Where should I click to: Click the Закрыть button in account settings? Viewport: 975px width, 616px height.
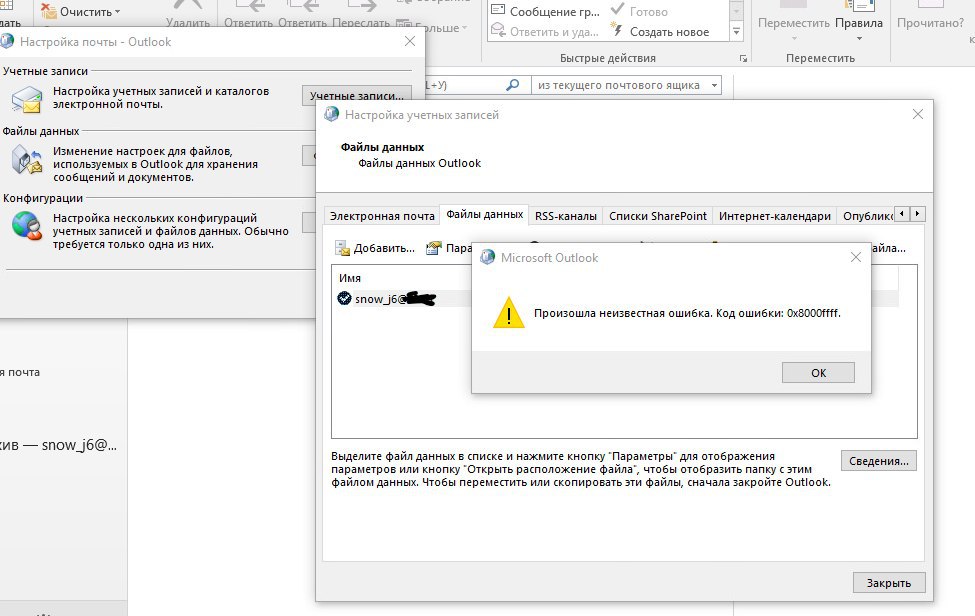[889, 582]
